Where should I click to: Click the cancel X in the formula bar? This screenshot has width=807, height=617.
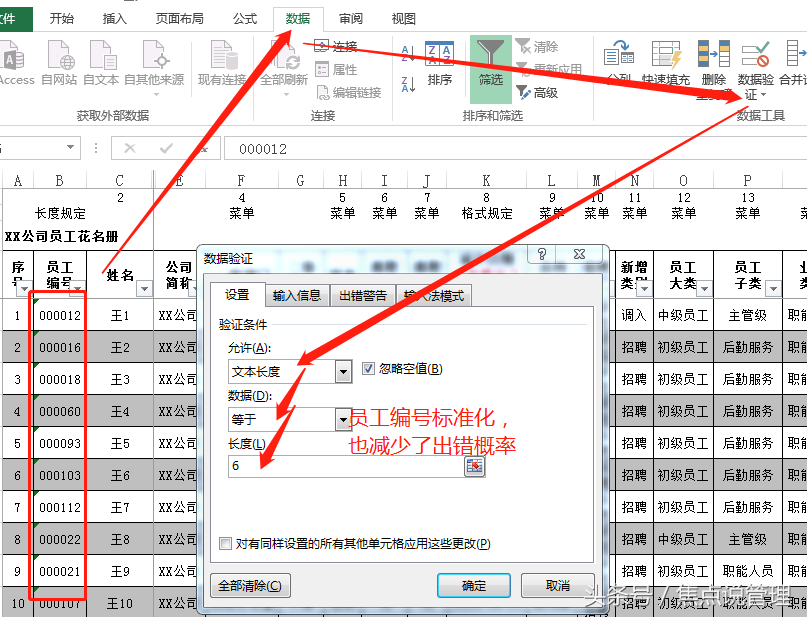coord(130,149)
